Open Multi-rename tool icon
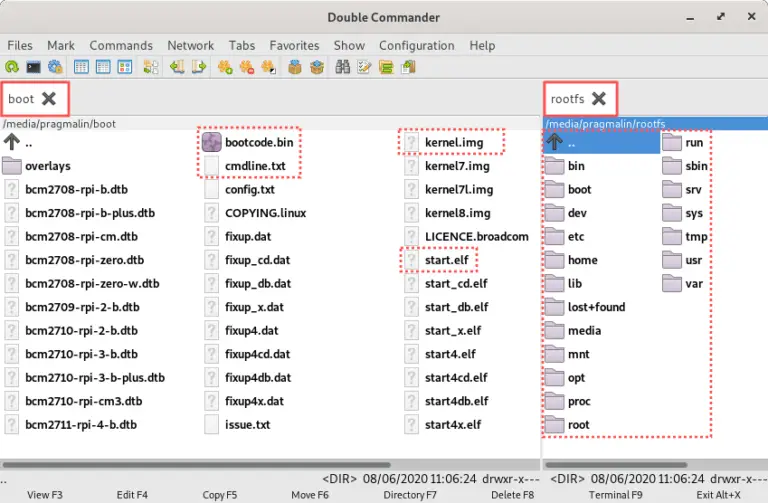The image size is (768, 503). tap(364, 67)
